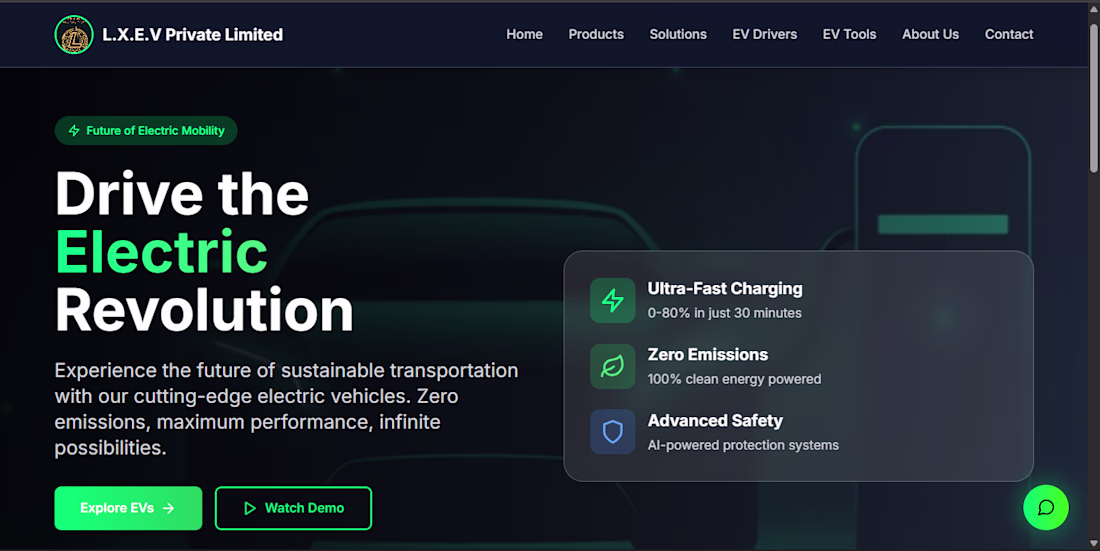Click the "Experience the future" paragraph
Viewport: 1100px width, 551px height.
[286, 409]
